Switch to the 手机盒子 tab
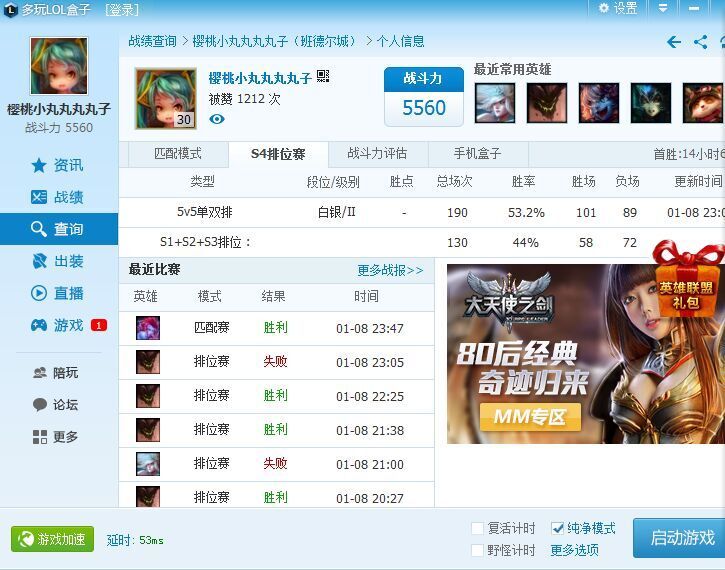The height and width of the screenshot is (570, 725). click(478, 154)
